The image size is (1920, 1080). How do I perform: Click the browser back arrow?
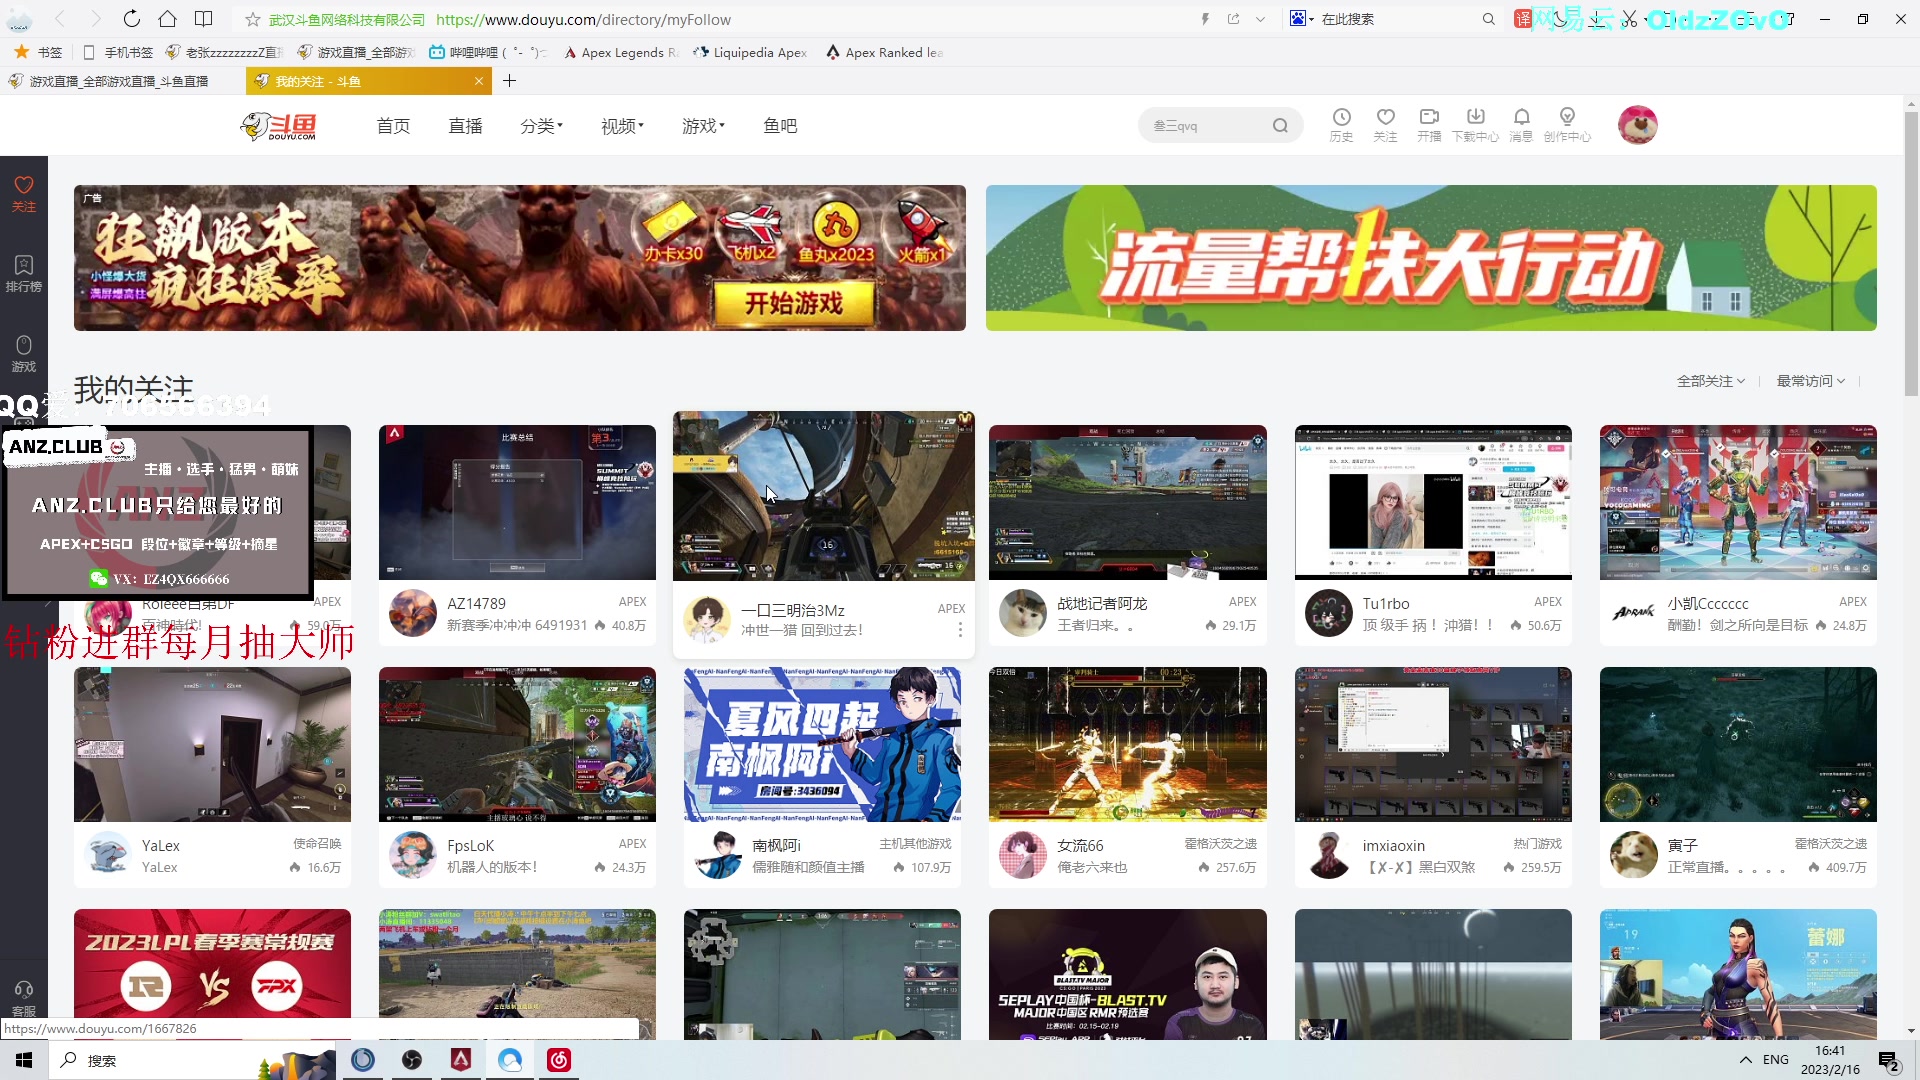point(60,19)
